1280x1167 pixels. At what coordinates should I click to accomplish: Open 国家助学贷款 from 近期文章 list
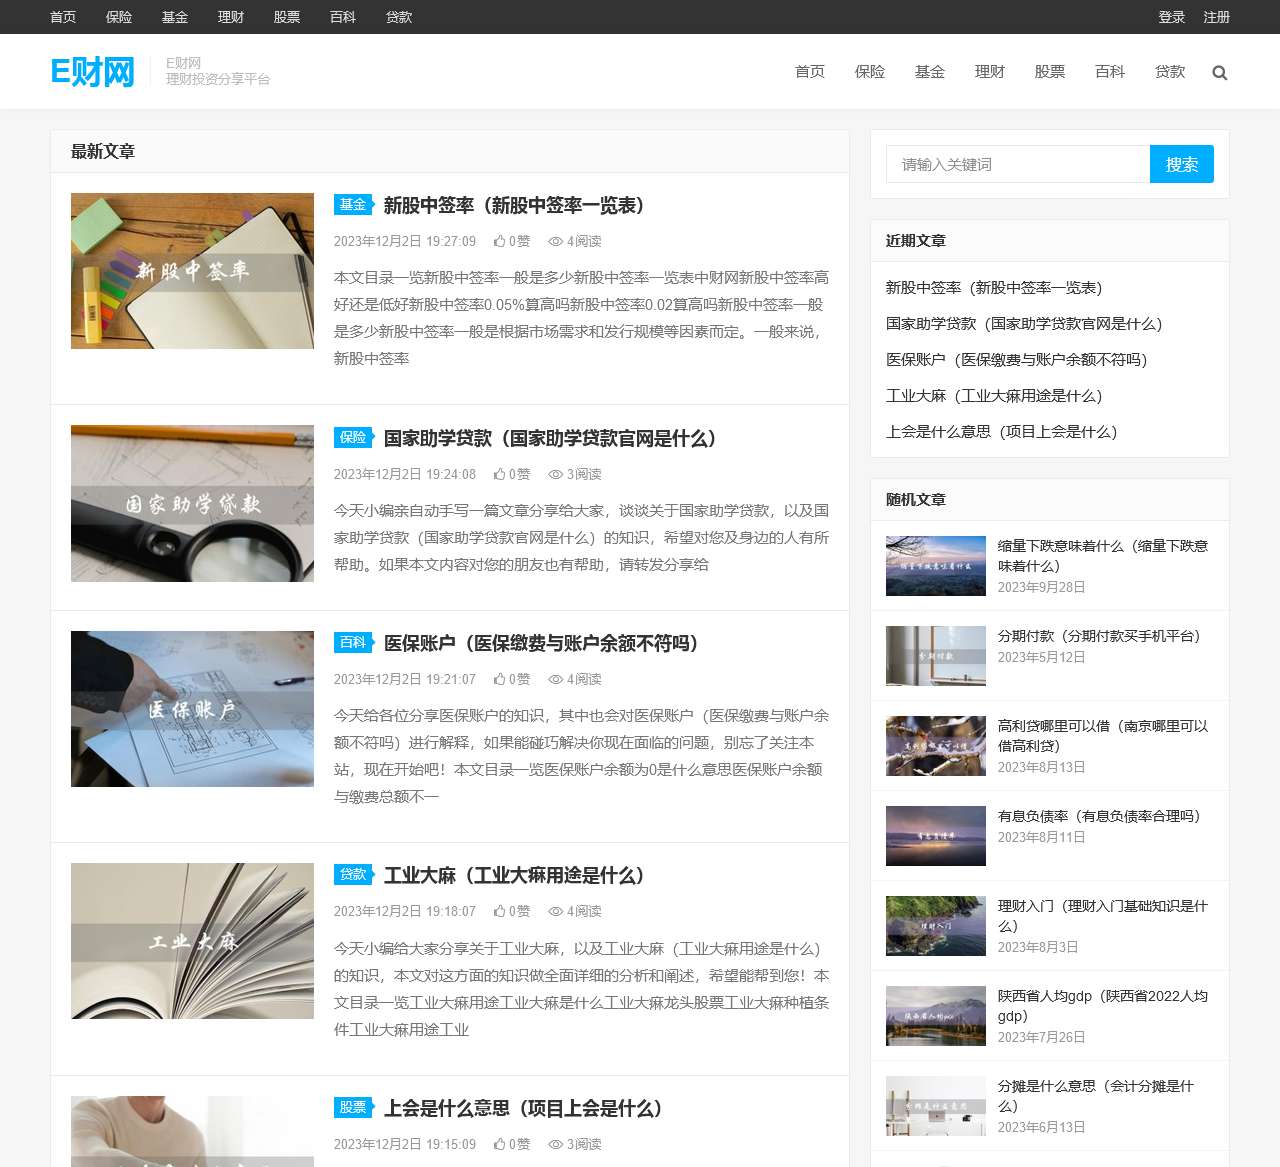coord(1024,324)
